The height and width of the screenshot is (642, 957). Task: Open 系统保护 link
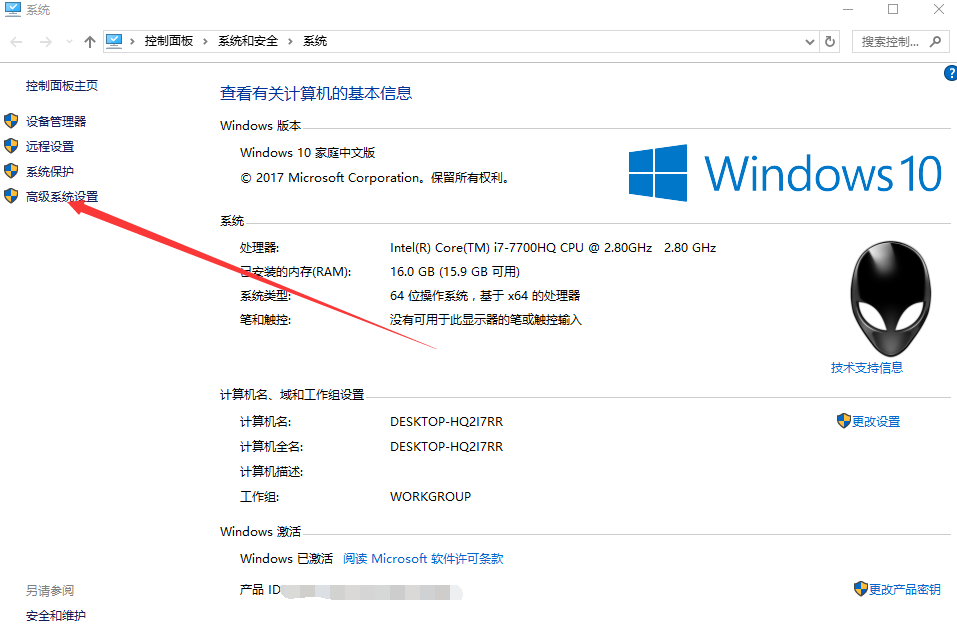49,171
